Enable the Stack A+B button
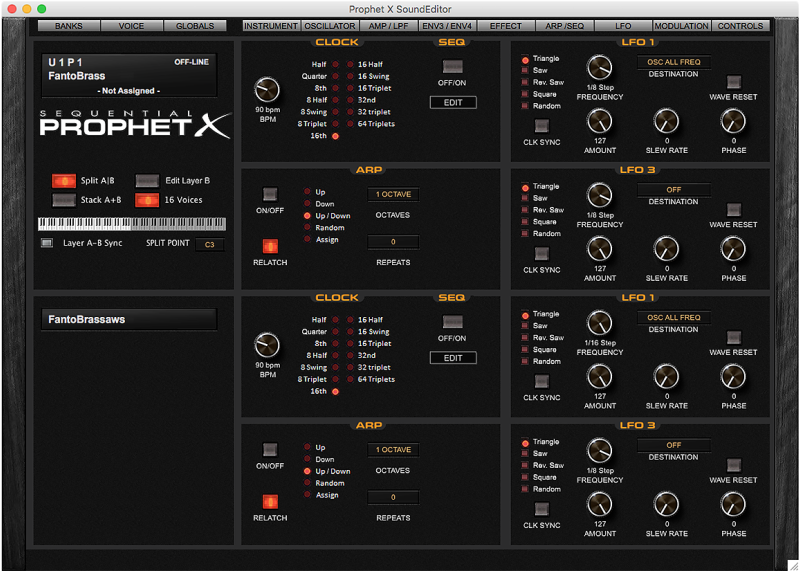 [63, 200]
